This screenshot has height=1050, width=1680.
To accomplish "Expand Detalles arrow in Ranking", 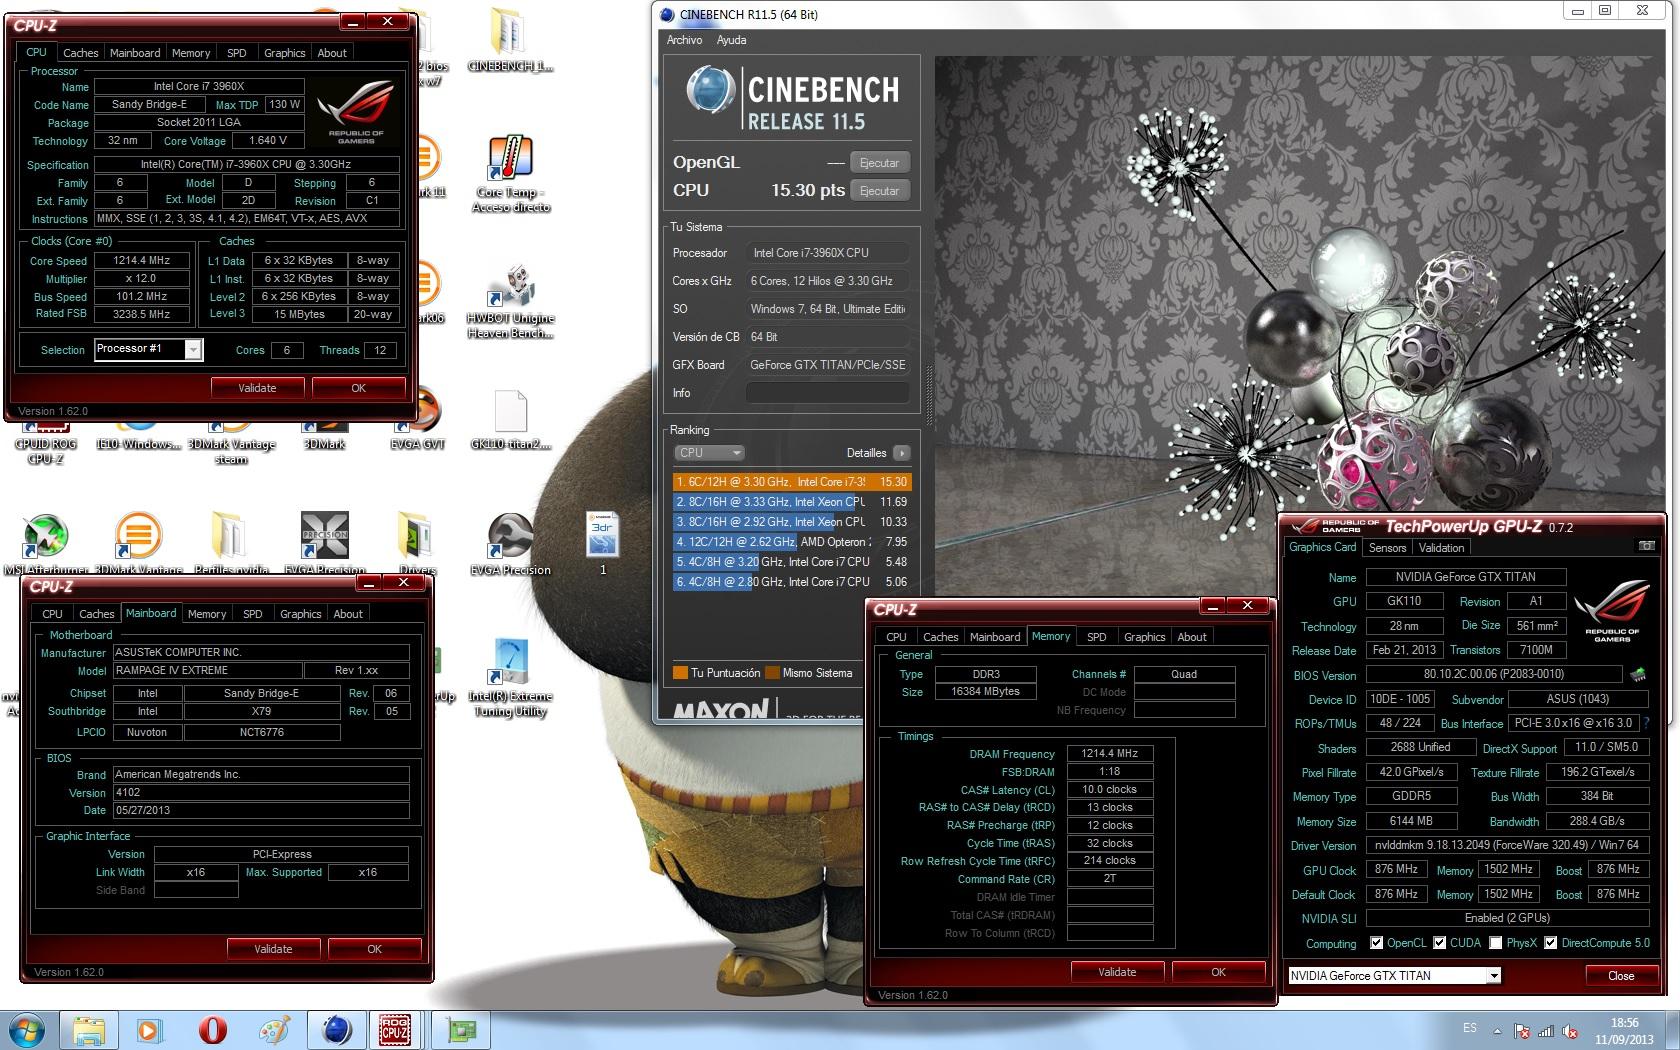I will 902,453.
